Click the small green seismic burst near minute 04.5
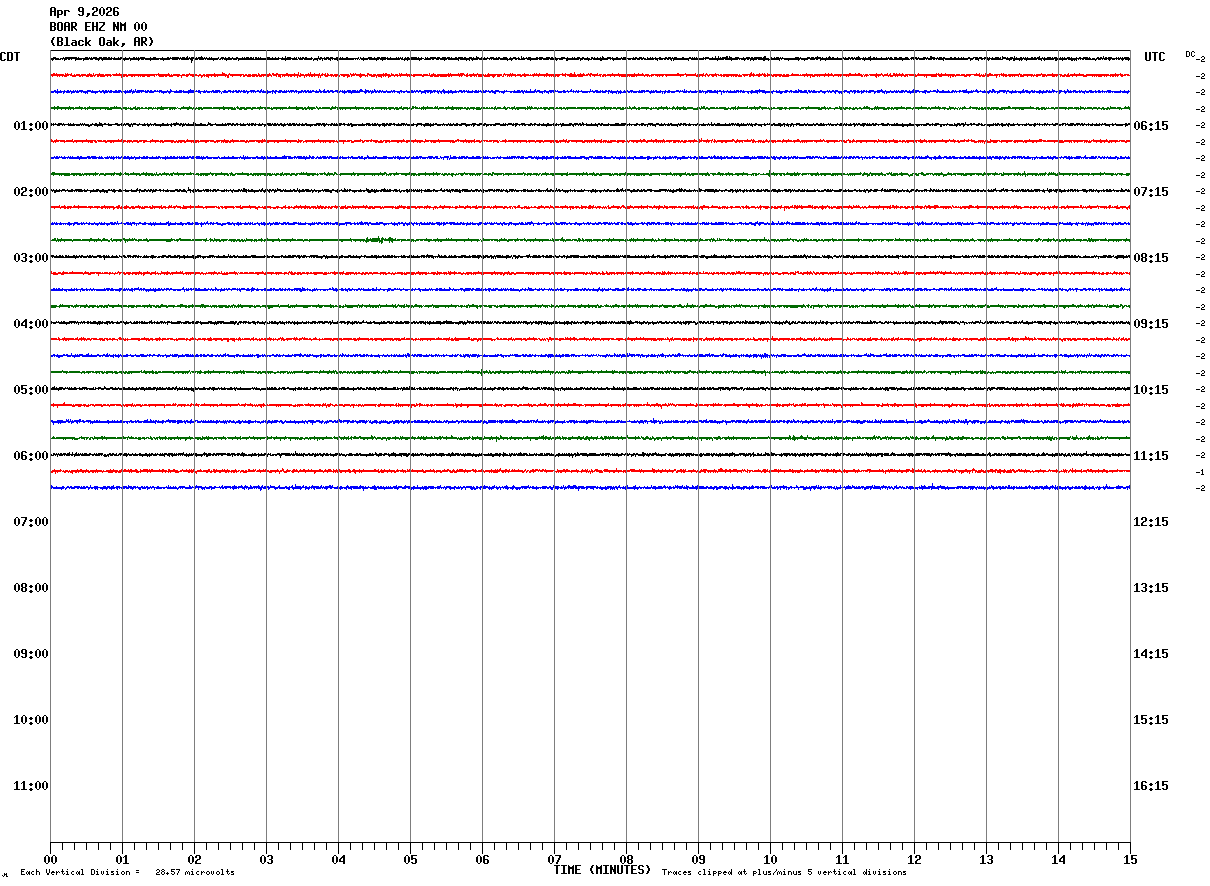 pos(379,240)
